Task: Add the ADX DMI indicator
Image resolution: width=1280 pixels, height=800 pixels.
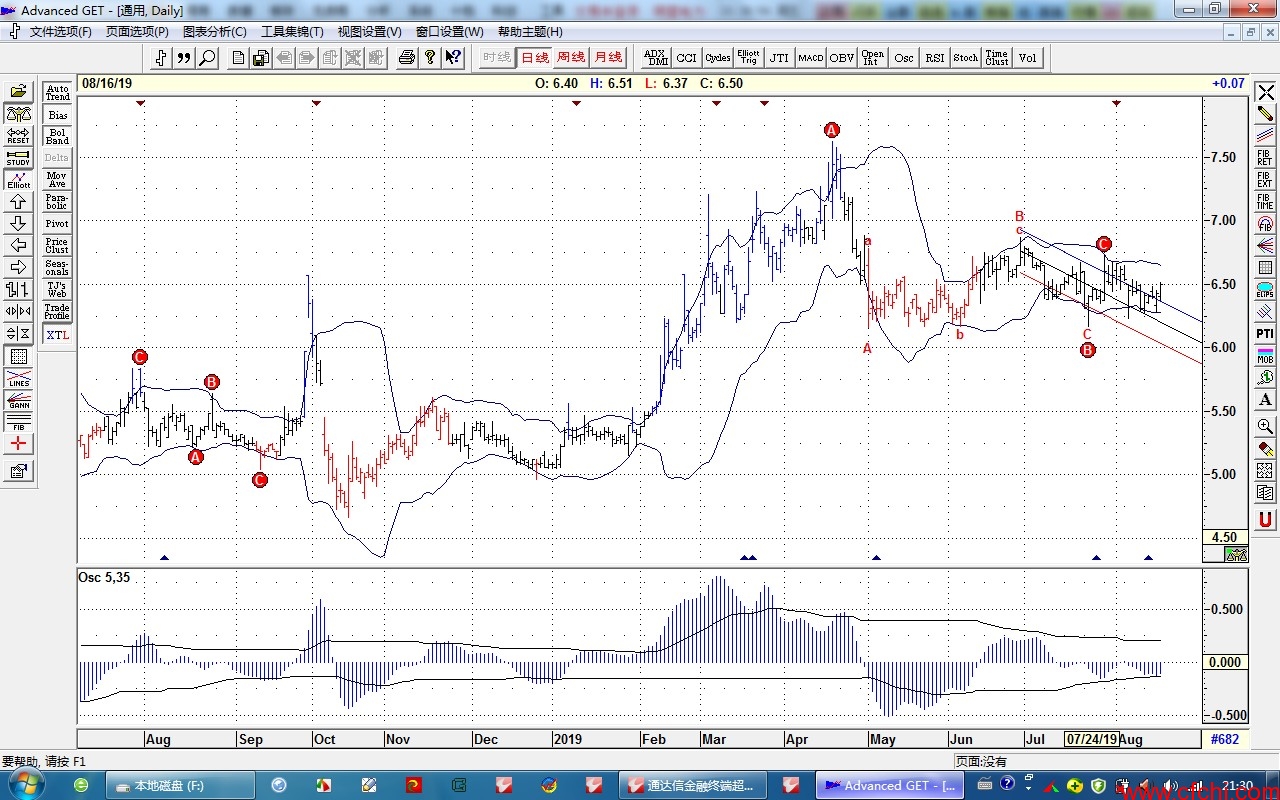Action: coord(656,58)
